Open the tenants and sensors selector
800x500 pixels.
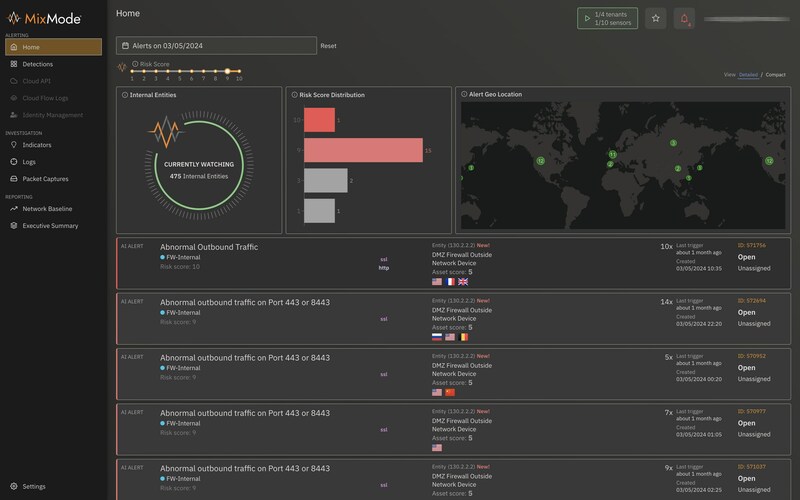(607, 18)
